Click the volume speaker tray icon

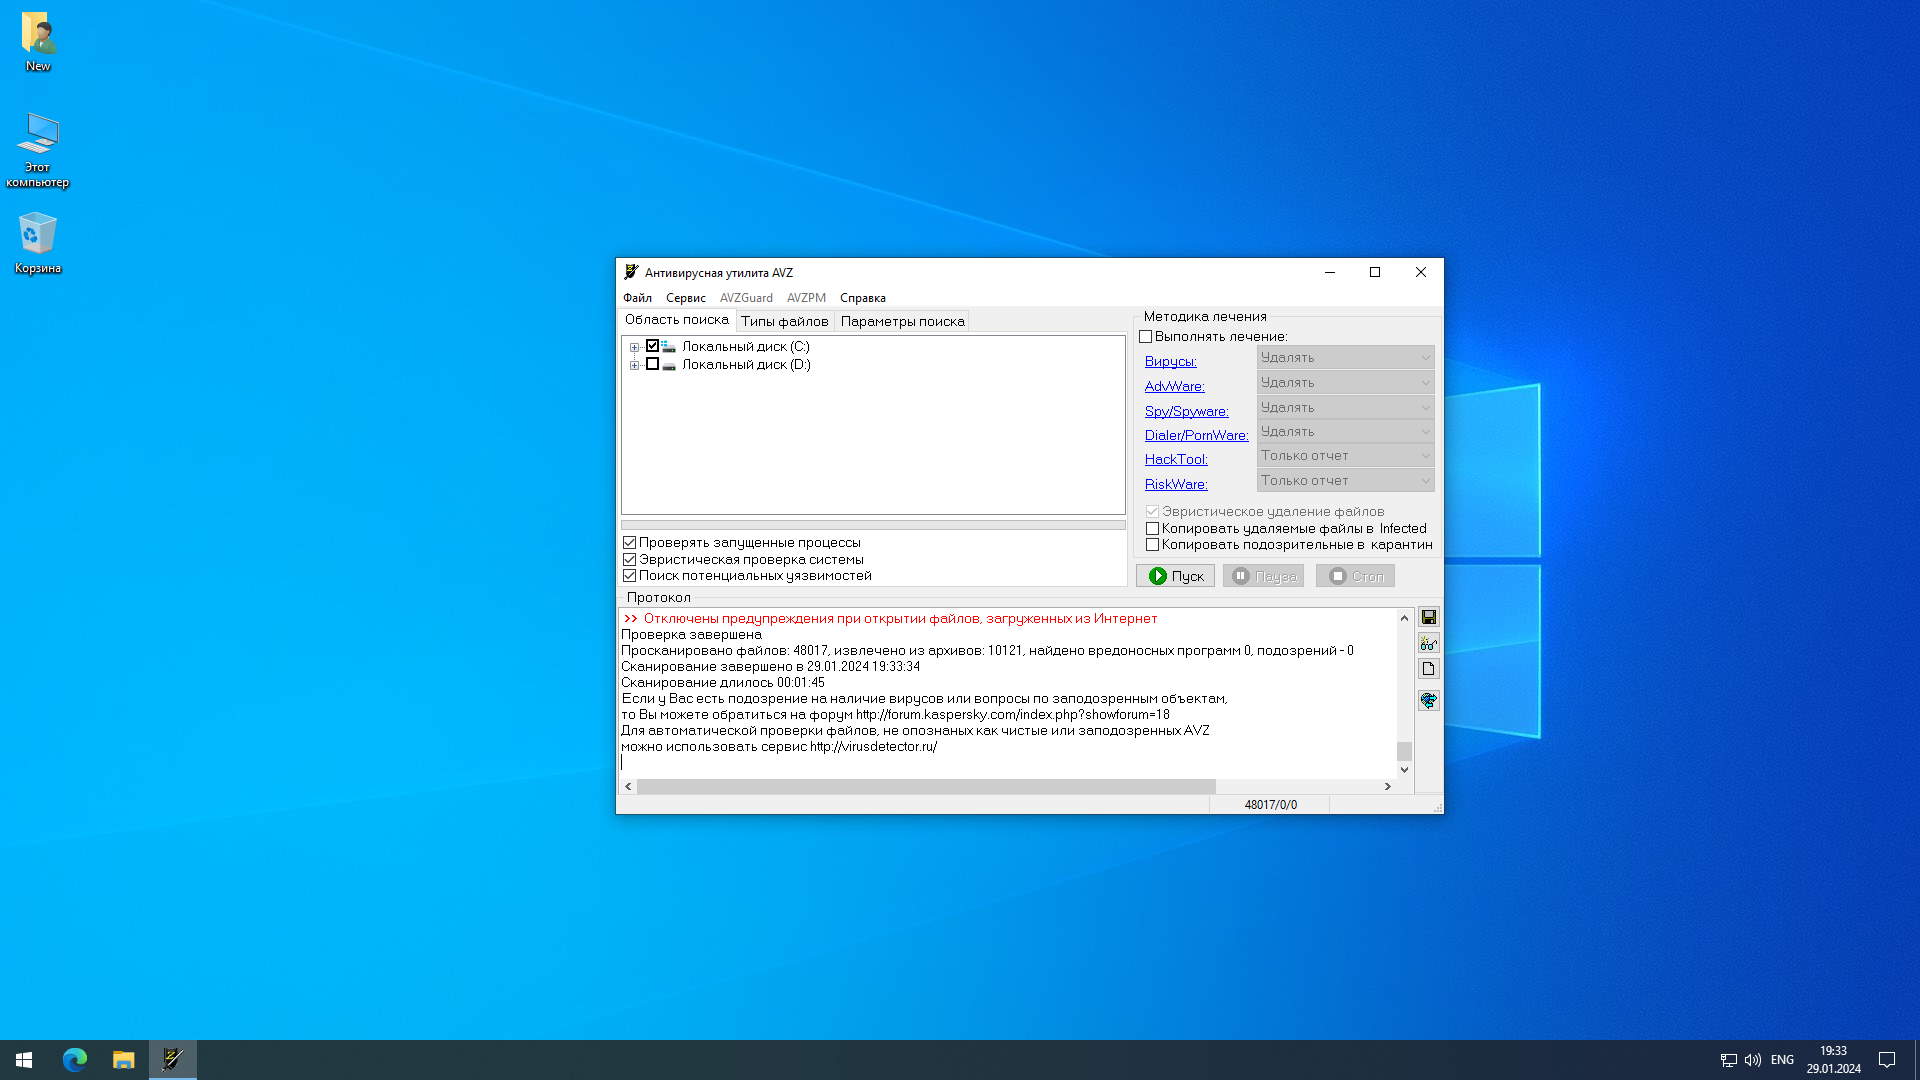(1752, 1059)
